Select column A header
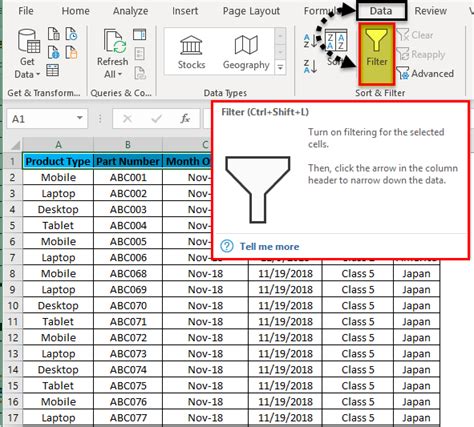This screenshot has height=427, width=474. click(58, 145)
